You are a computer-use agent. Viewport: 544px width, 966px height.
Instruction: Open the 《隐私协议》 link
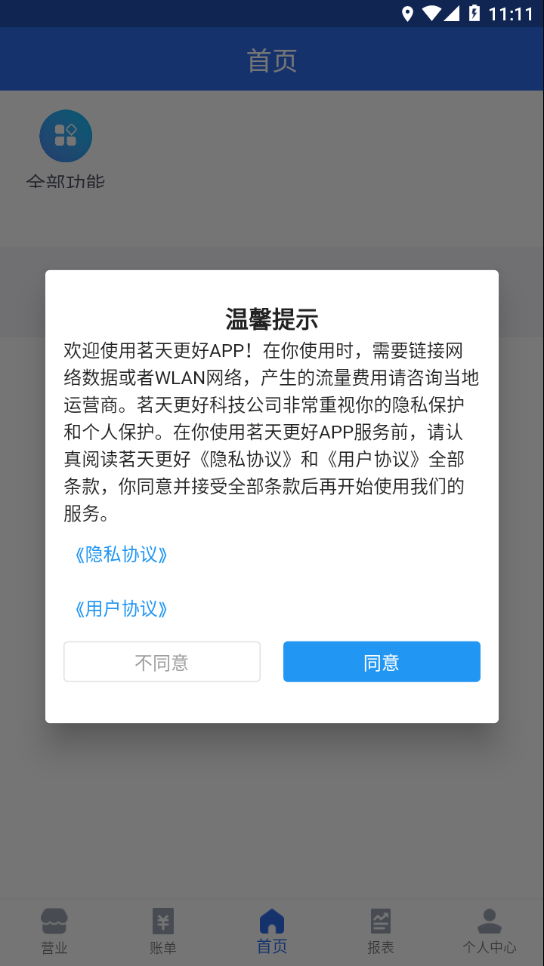121,555
